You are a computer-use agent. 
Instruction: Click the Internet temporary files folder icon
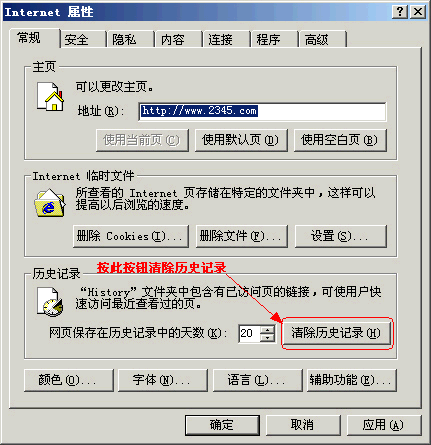[x=50, y=203]
